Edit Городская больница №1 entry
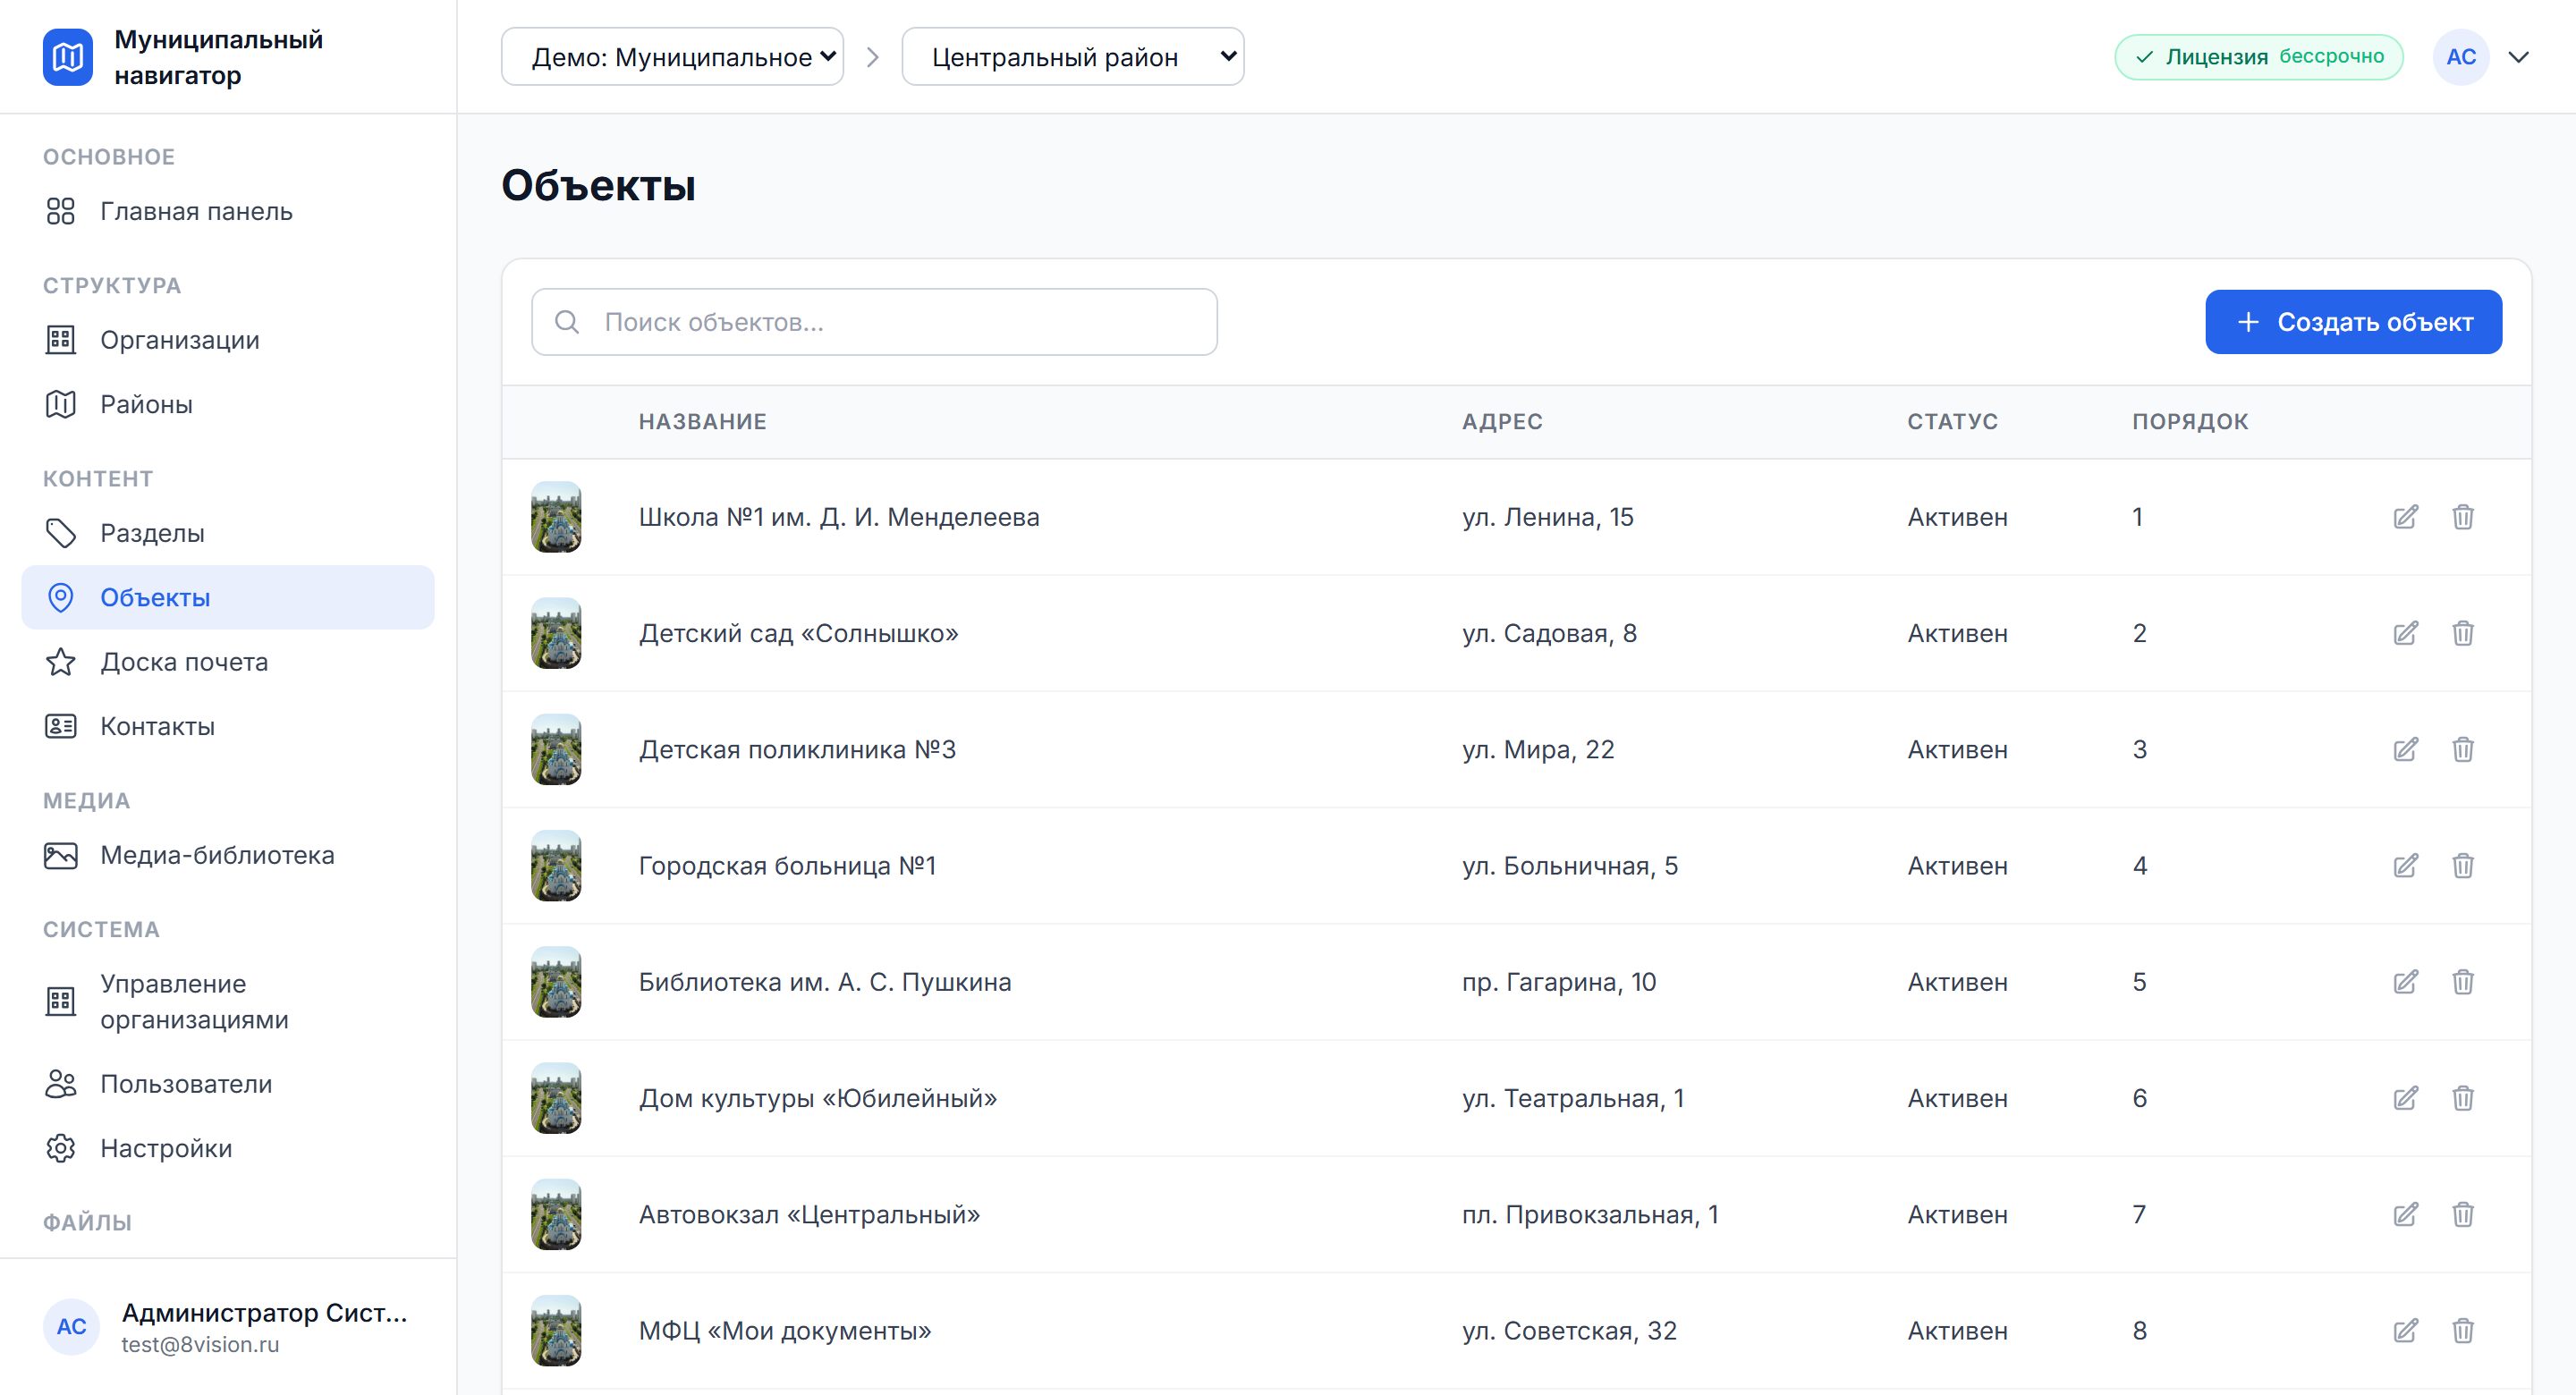 2405,866
